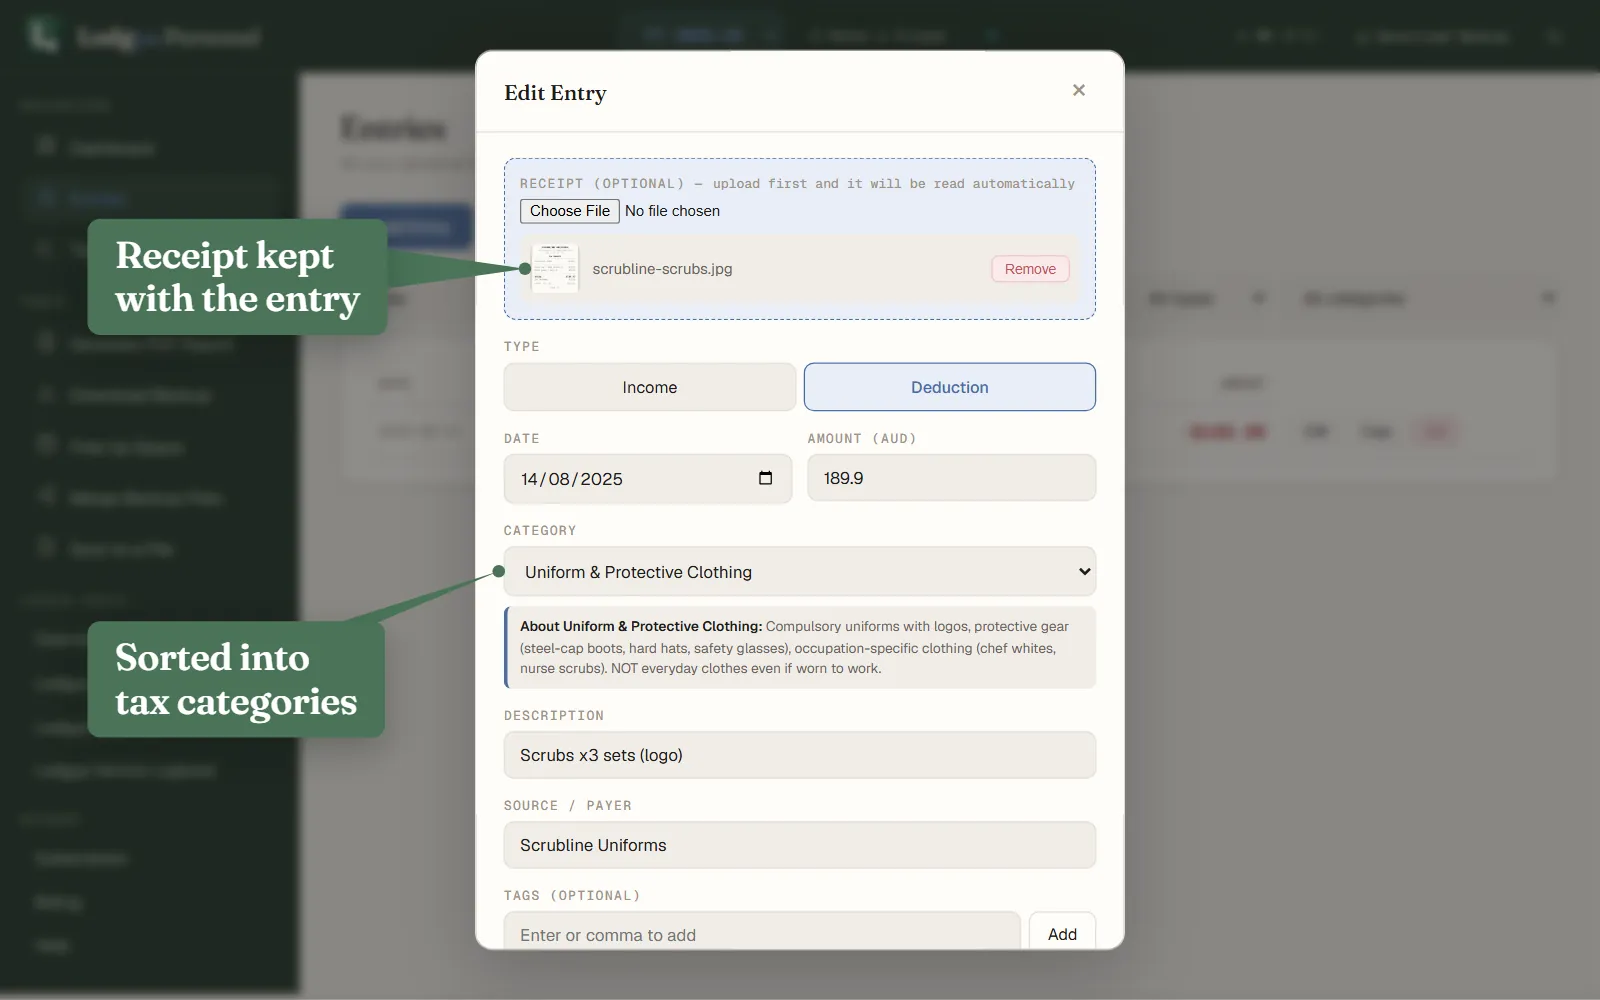Select the Income type
Viewport: 1600px width, 1000px height.
(x=650, y=387)
